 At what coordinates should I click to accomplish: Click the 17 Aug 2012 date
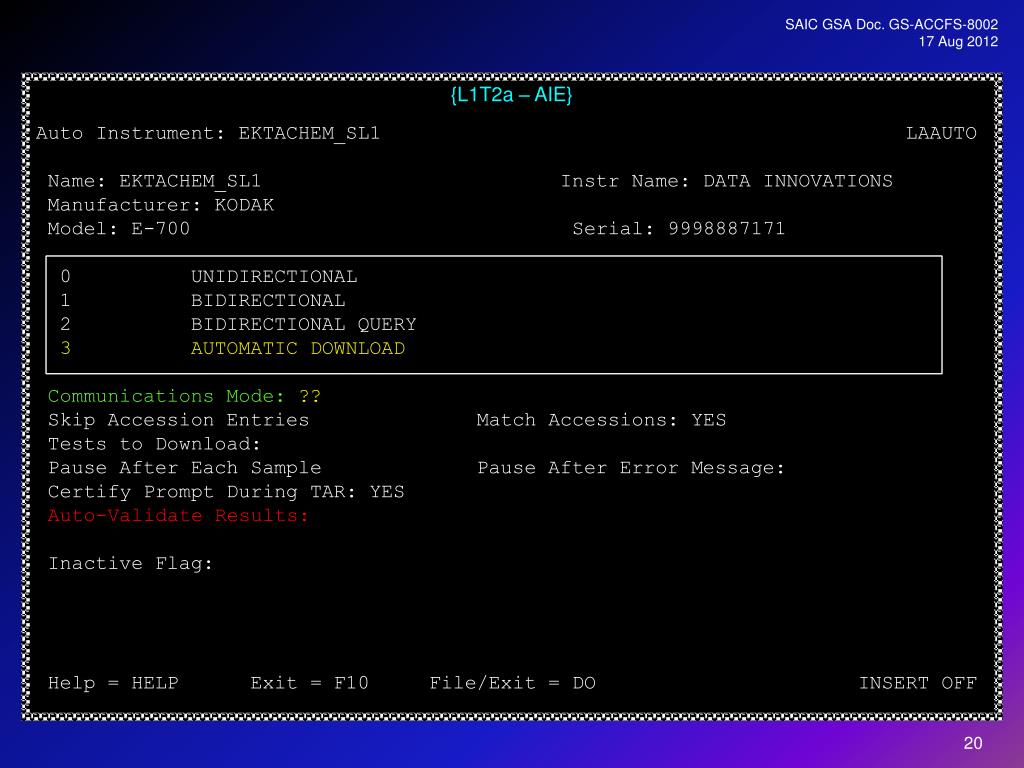958,41
